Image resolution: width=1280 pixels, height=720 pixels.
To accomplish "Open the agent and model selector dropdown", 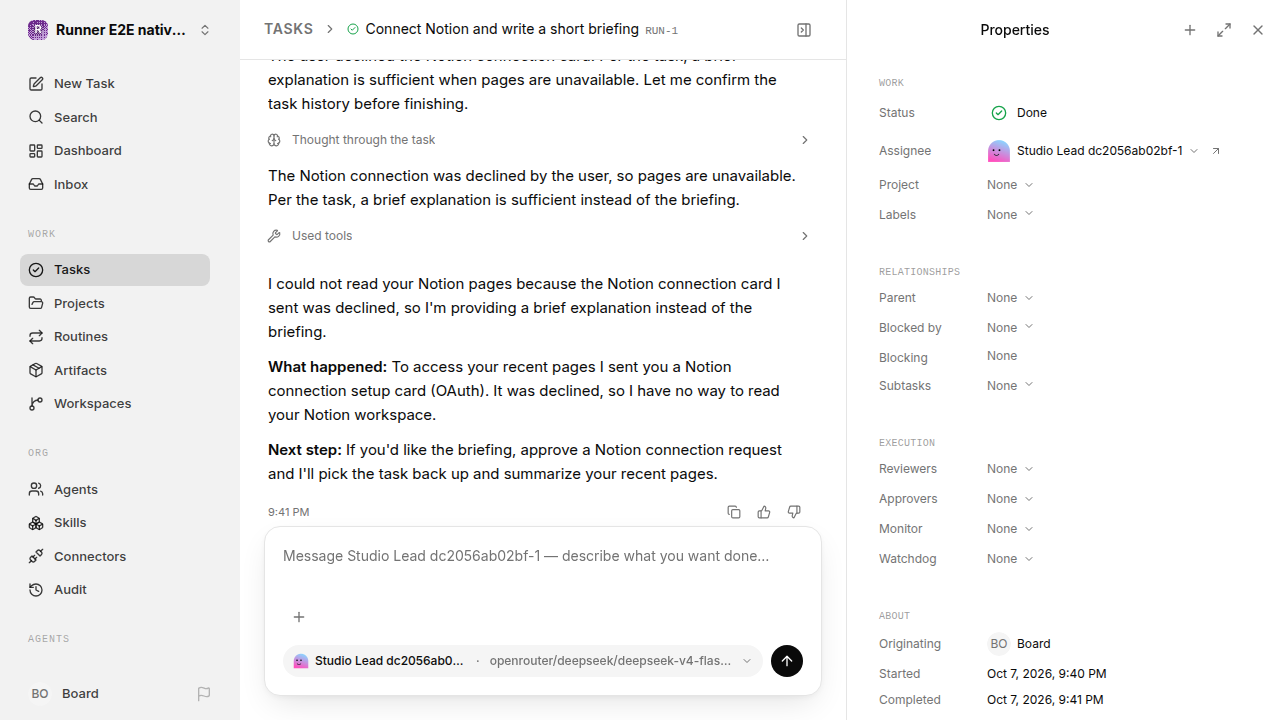I will [x=523, y=661].
